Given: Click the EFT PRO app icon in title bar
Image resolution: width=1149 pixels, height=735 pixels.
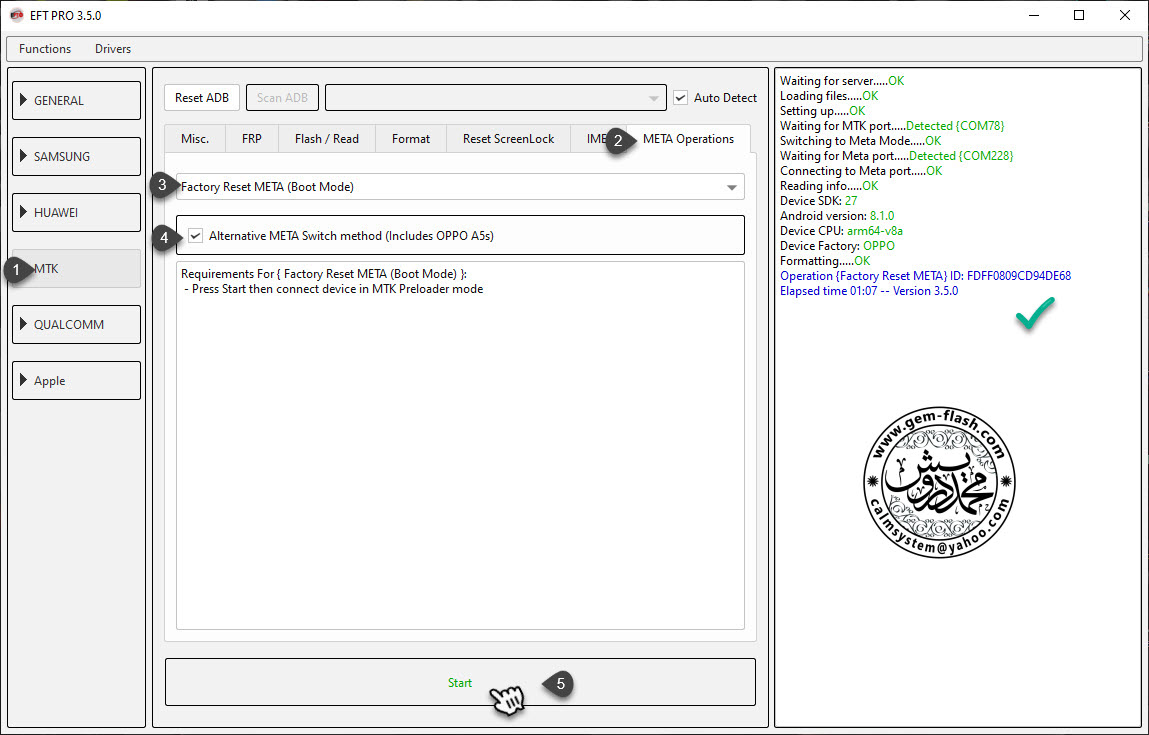Looking at the screenshot, I should [16, 15].
